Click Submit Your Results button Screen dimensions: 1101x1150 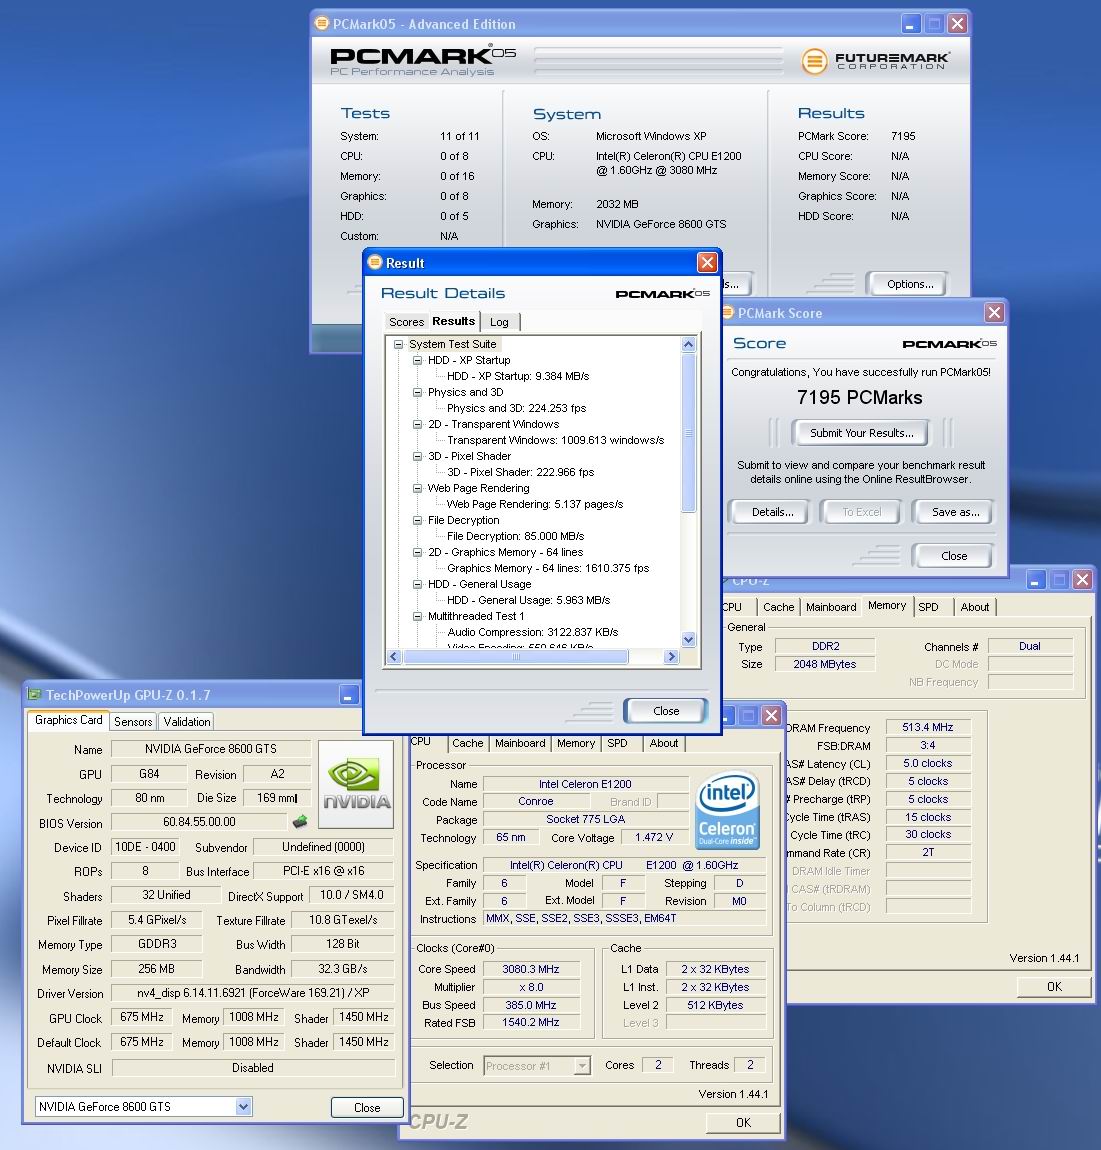(861, 433)
